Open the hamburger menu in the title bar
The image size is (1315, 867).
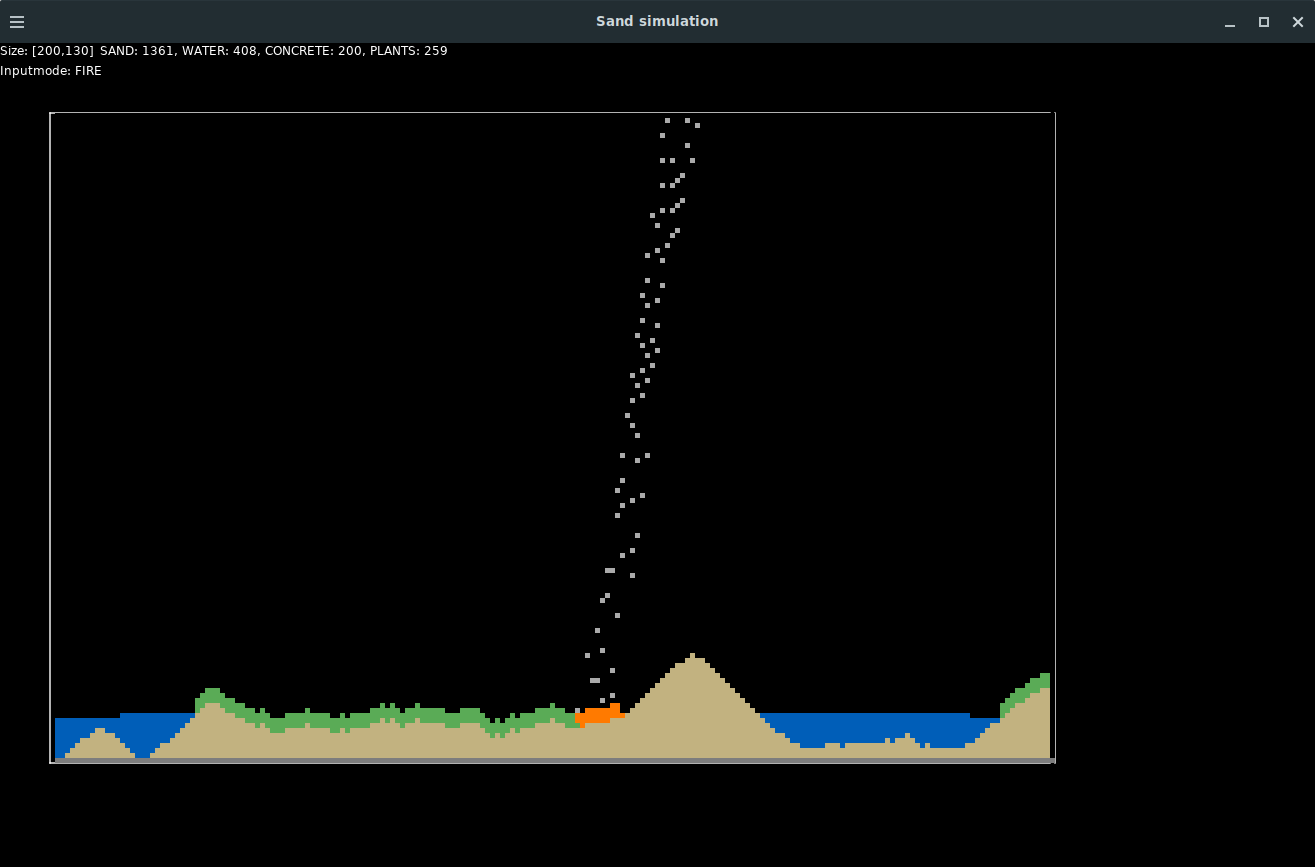pos(17,22)
